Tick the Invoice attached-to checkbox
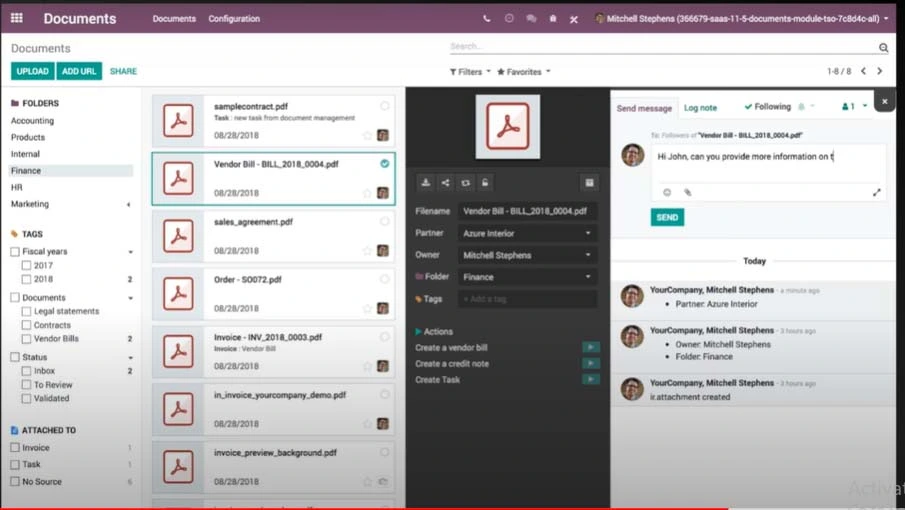The height and width of the screenshot is (510, 905). [x=15, y=448]
